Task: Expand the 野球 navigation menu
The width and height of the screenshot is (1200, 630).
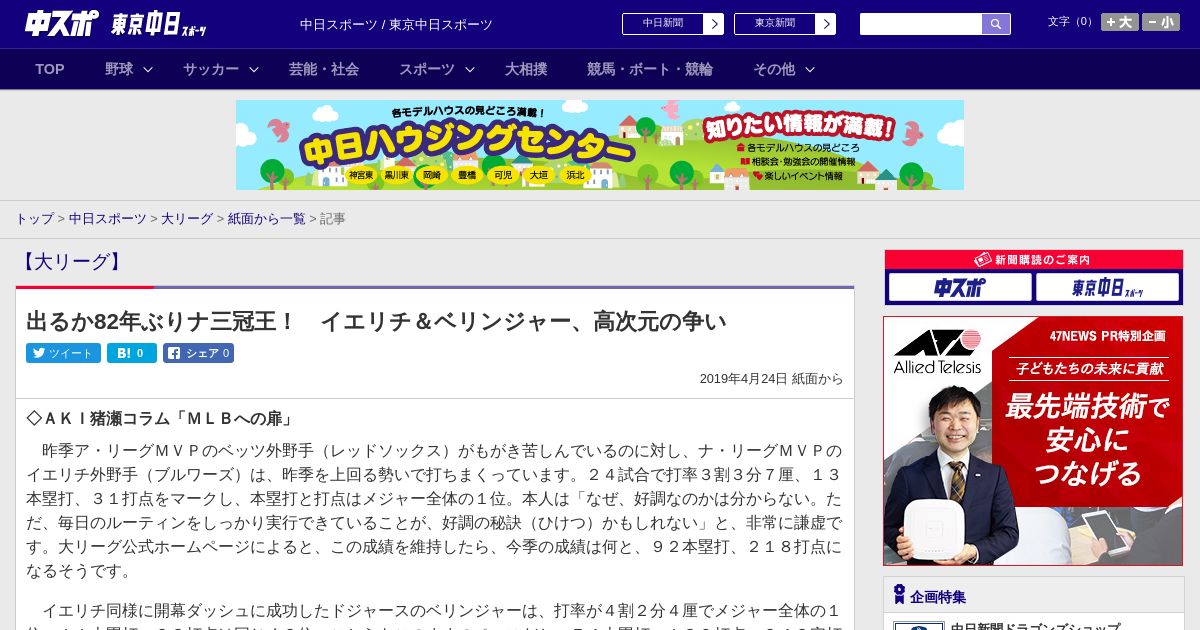Action: click(129, 69)
